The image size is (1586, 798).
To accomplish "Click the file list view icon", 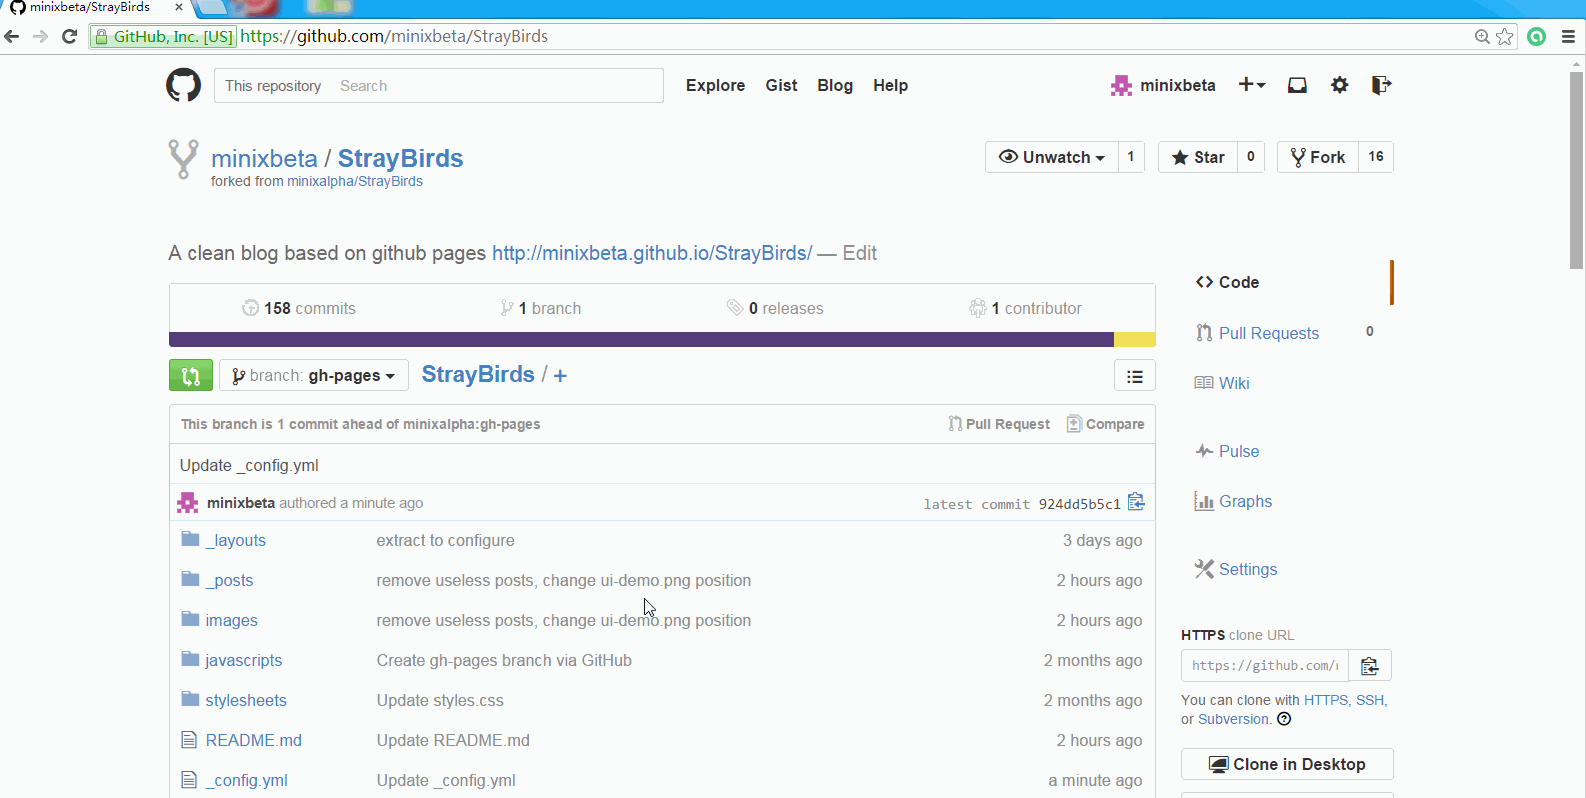I will (x=1134, y=376).
